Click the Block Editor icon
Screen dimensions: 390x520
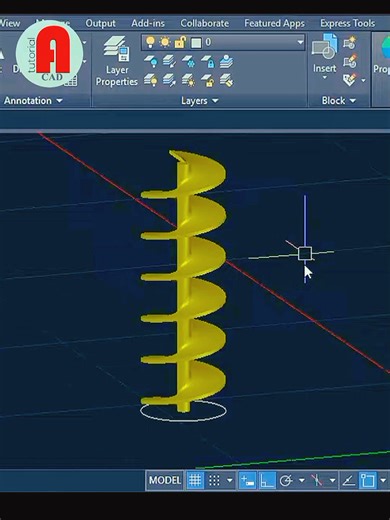point(350,61)
